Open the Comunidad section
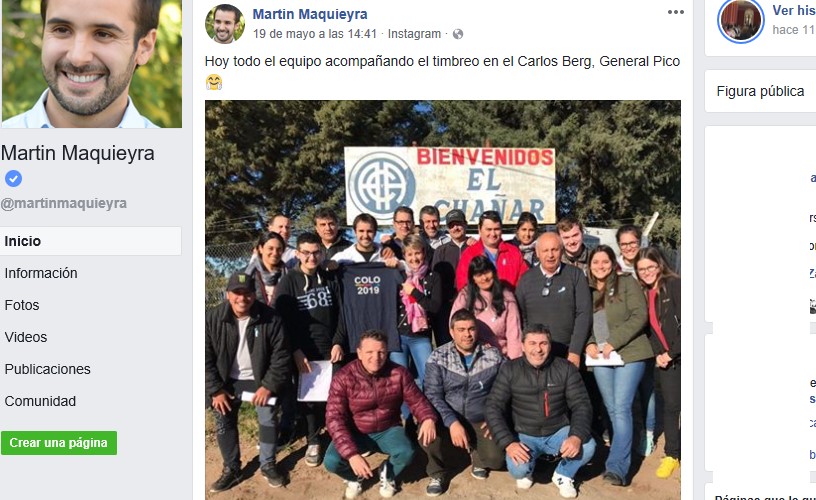816x500 pixels. coord(40,401)
